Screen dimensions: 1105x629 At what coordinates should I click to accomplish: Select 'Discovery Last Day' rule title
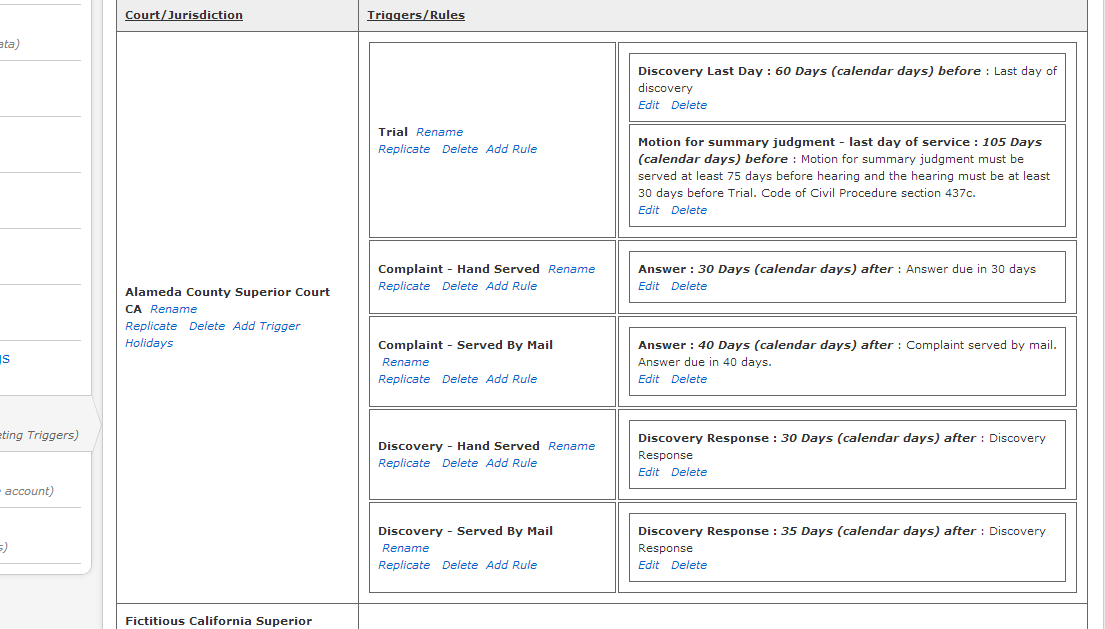click(x=700, y=71)
